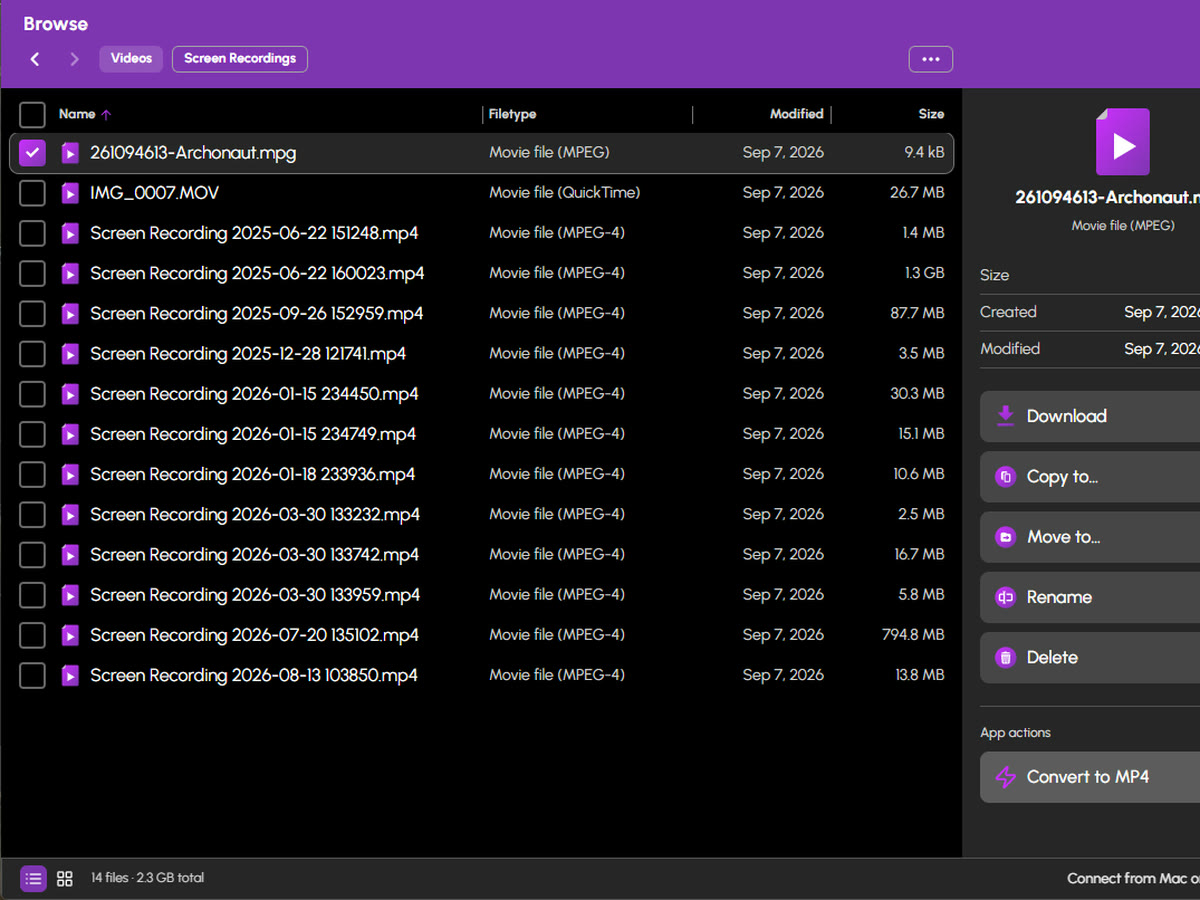This screenshot has height=900, width=1200.
Task: Sort files by the Size column
Action: [931, 114]
